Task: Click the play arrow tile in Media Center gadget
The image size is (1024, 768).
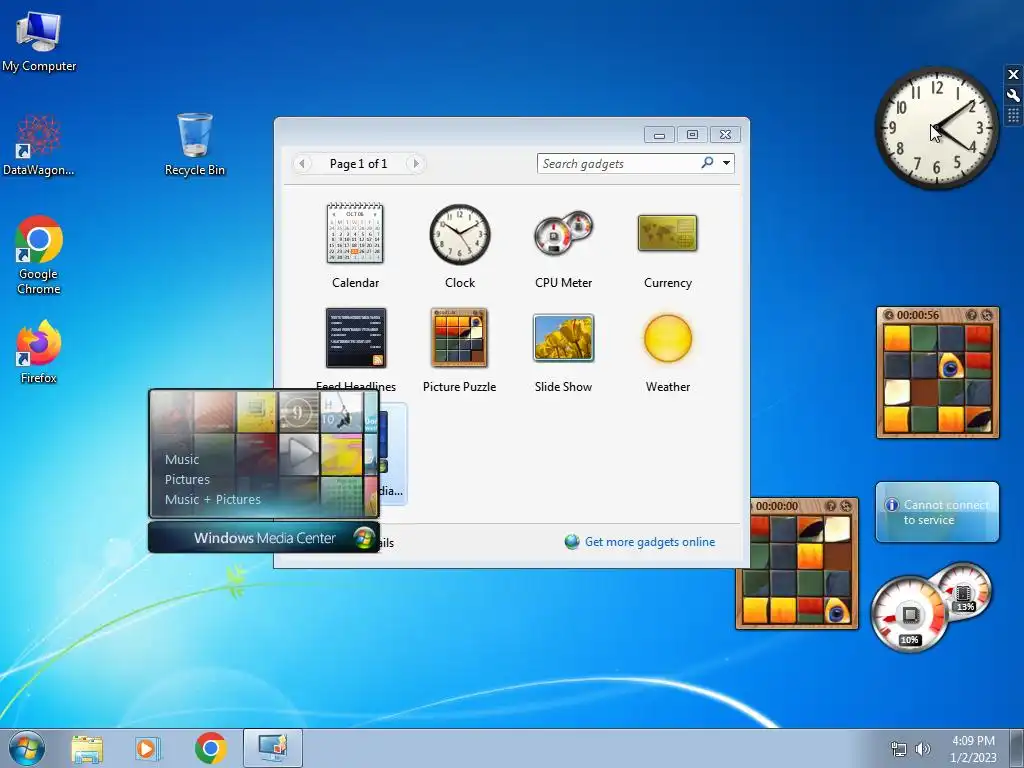Action: point(299,453)
